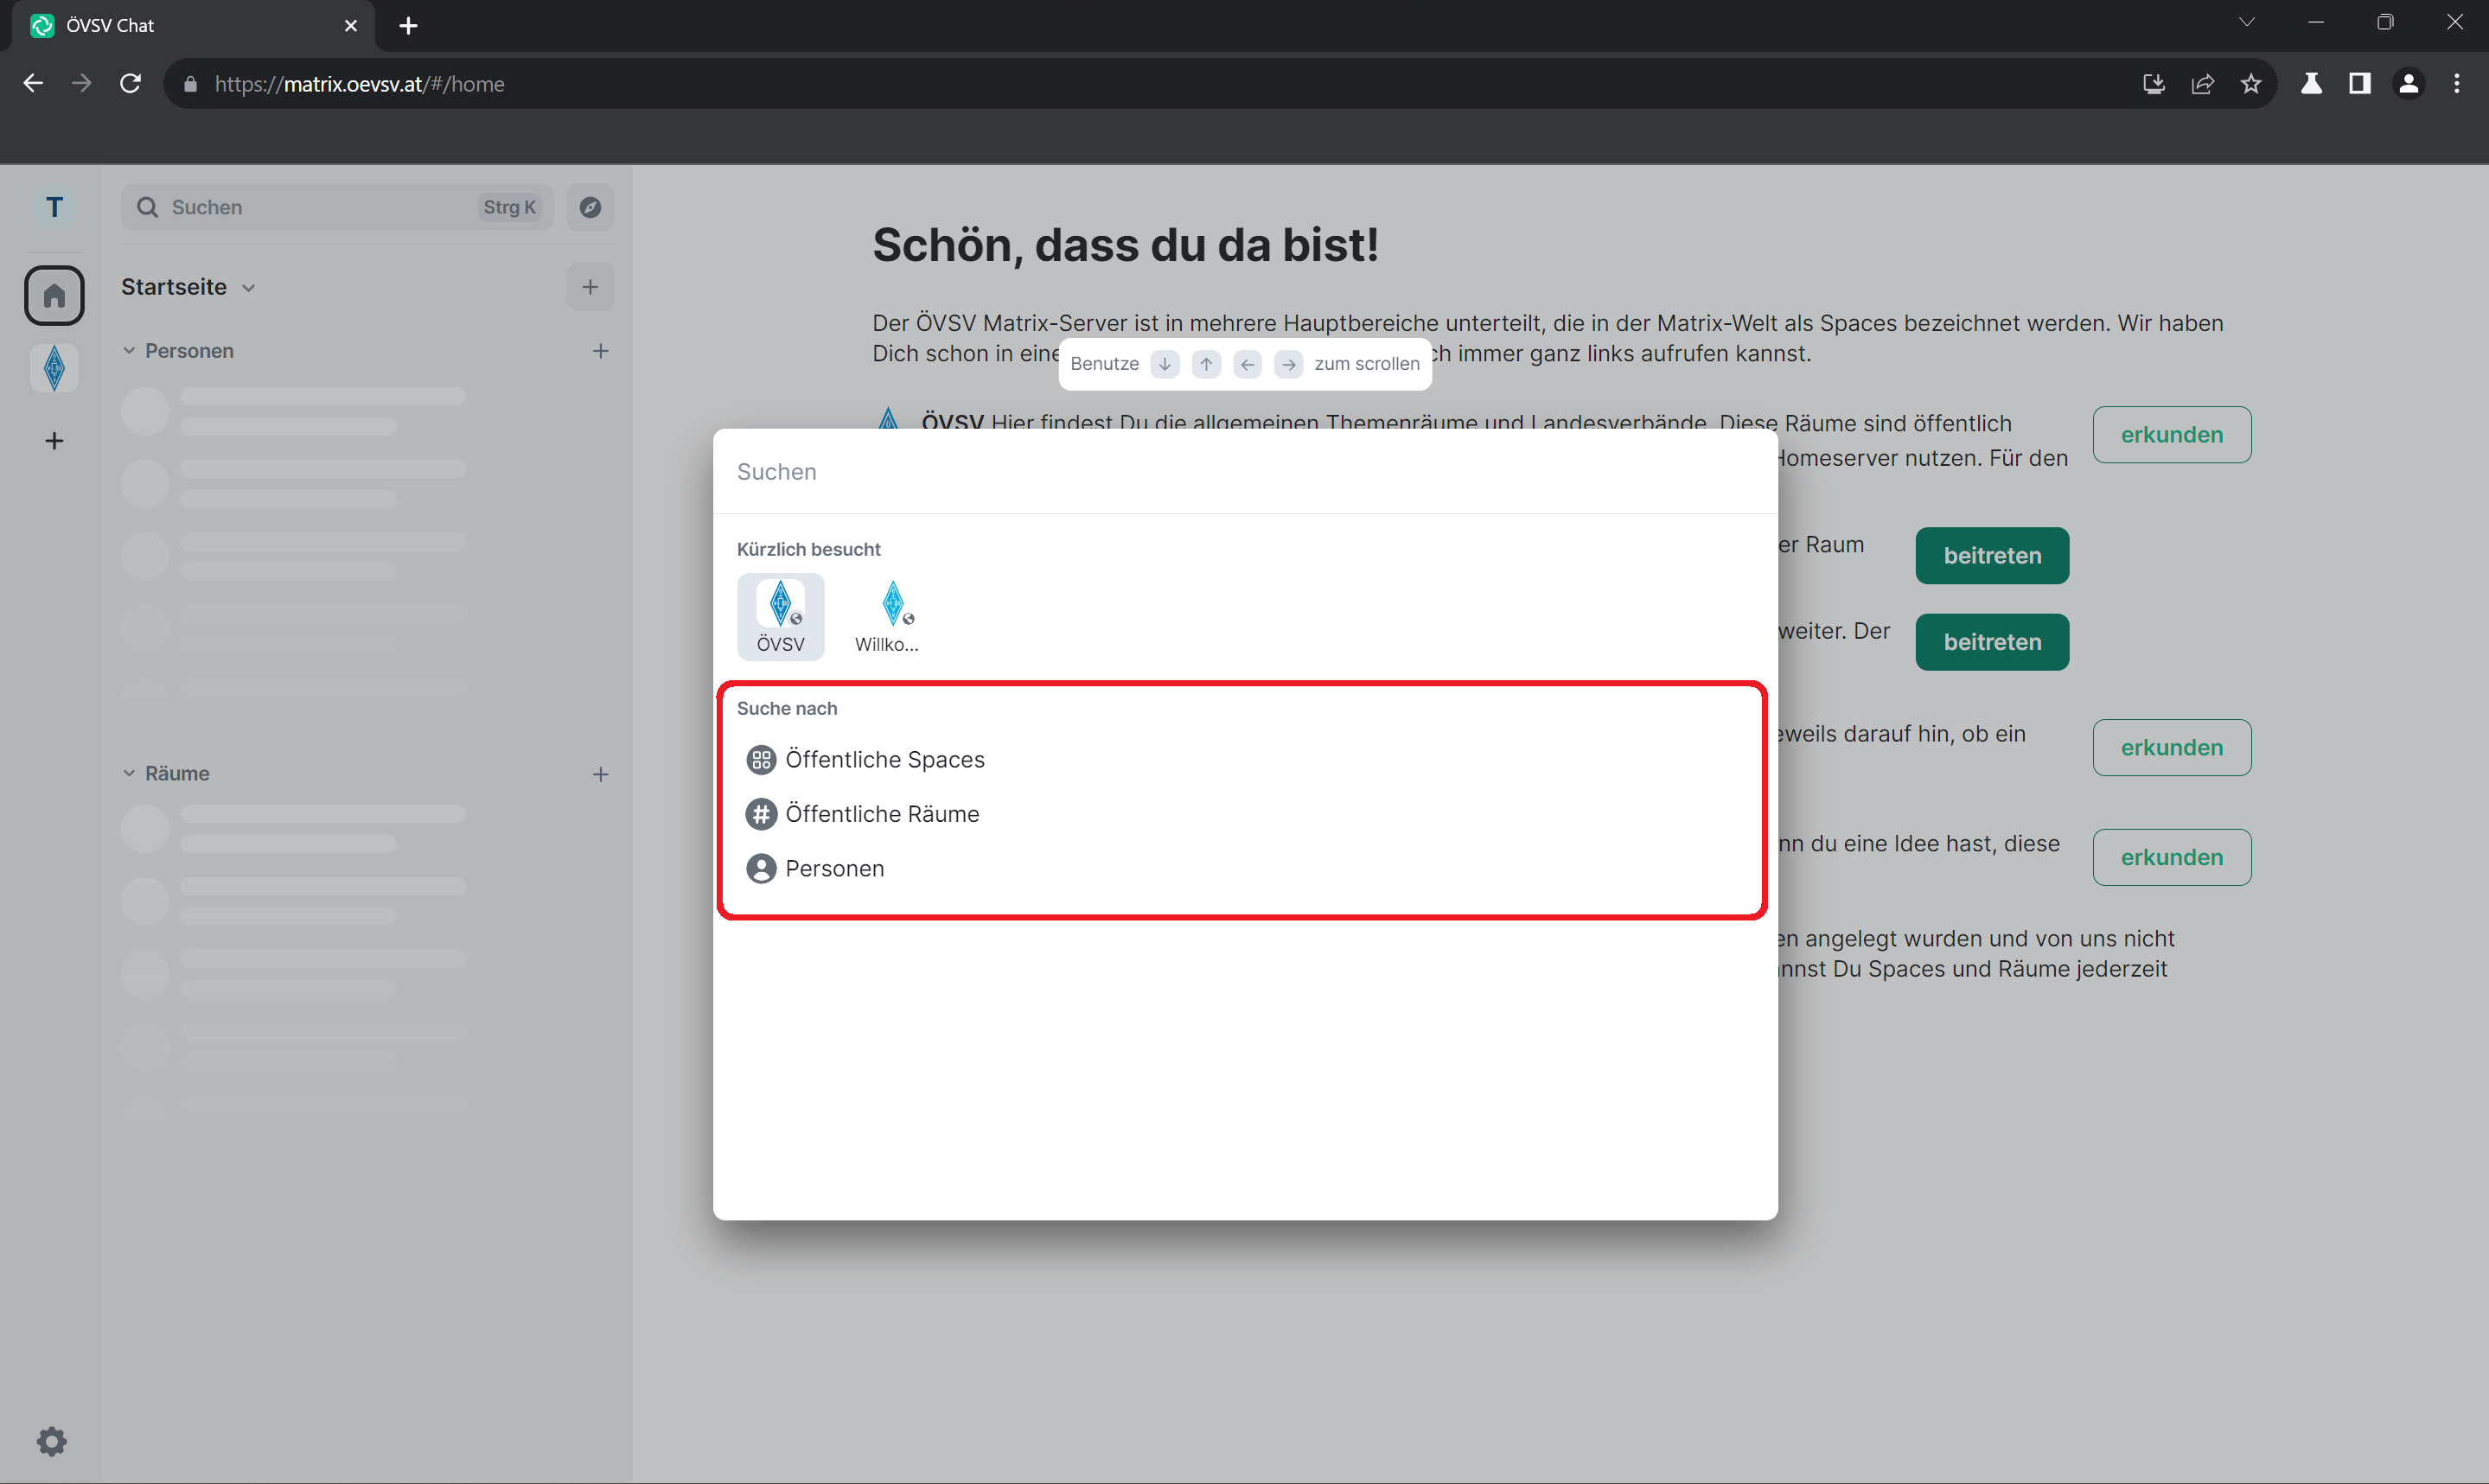Image resolution: width=2489 pixels, height=1484 pixels.
Task: Open quick settings gear icon
Action: pyautogui.click(x=52, y=1441)
